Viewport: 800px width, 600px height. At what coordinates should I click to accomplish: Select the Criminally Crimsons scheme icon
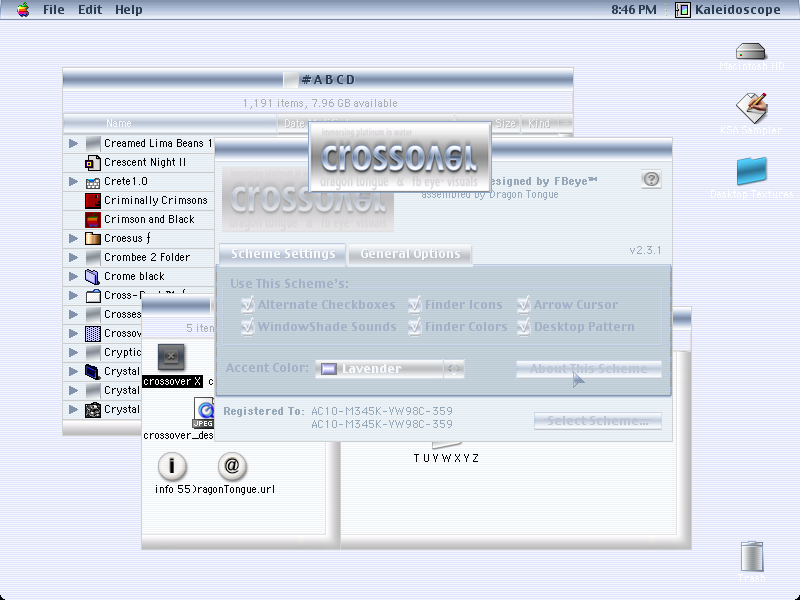pos(93,201)
